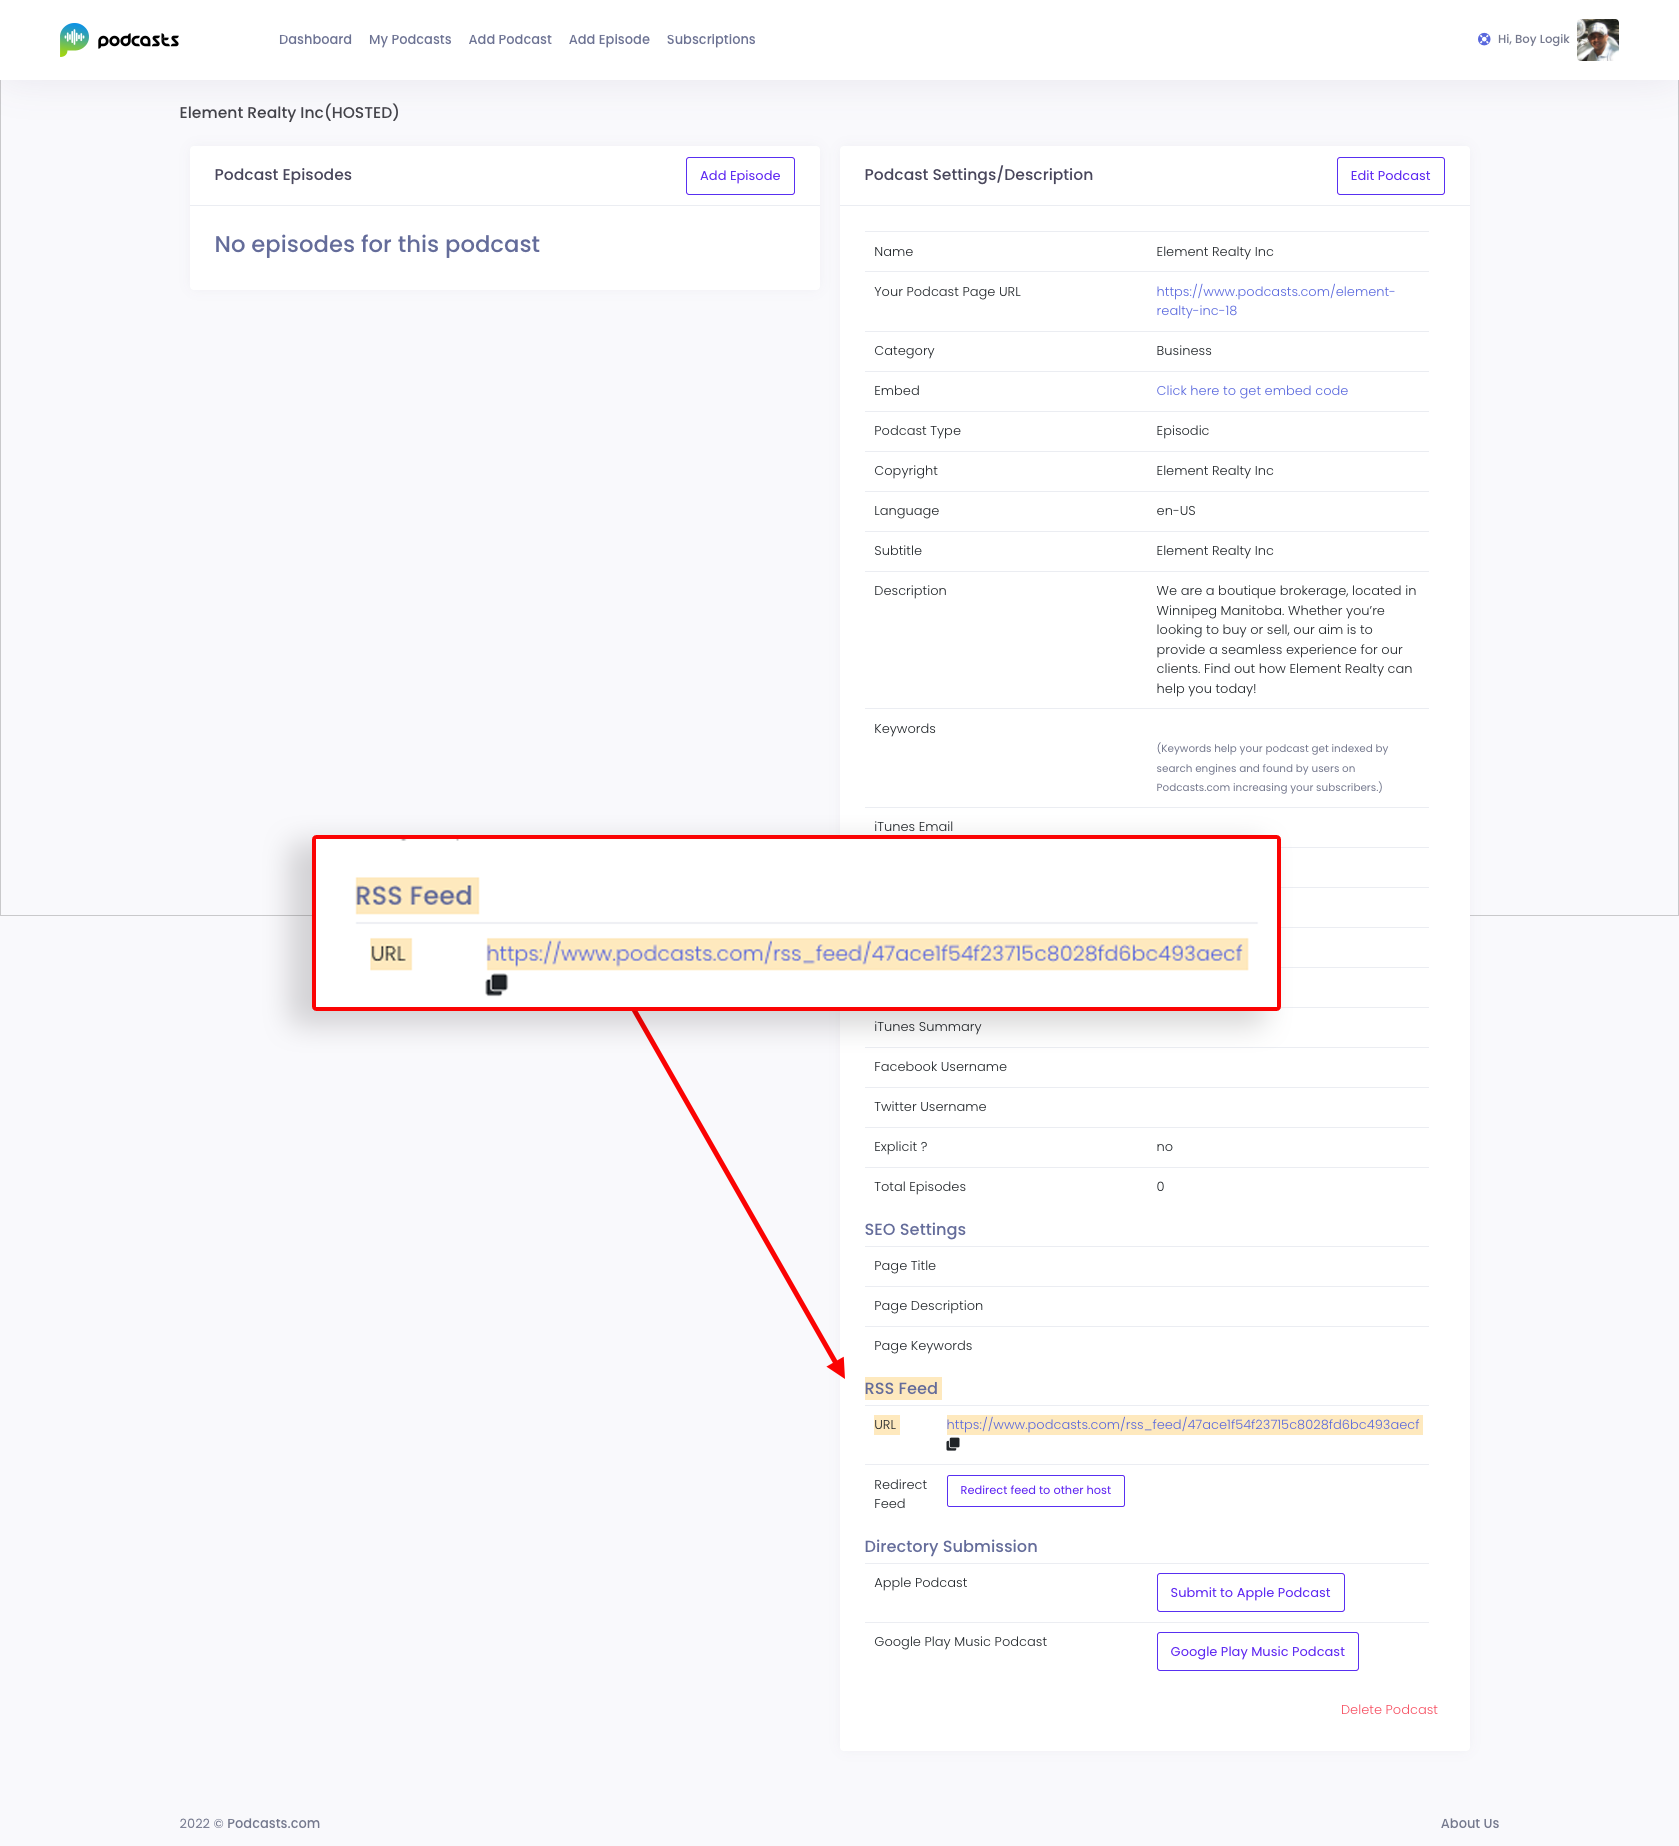Click the Podcasts logo
Screen dimensions: 1679x1846
click(119, 40)
